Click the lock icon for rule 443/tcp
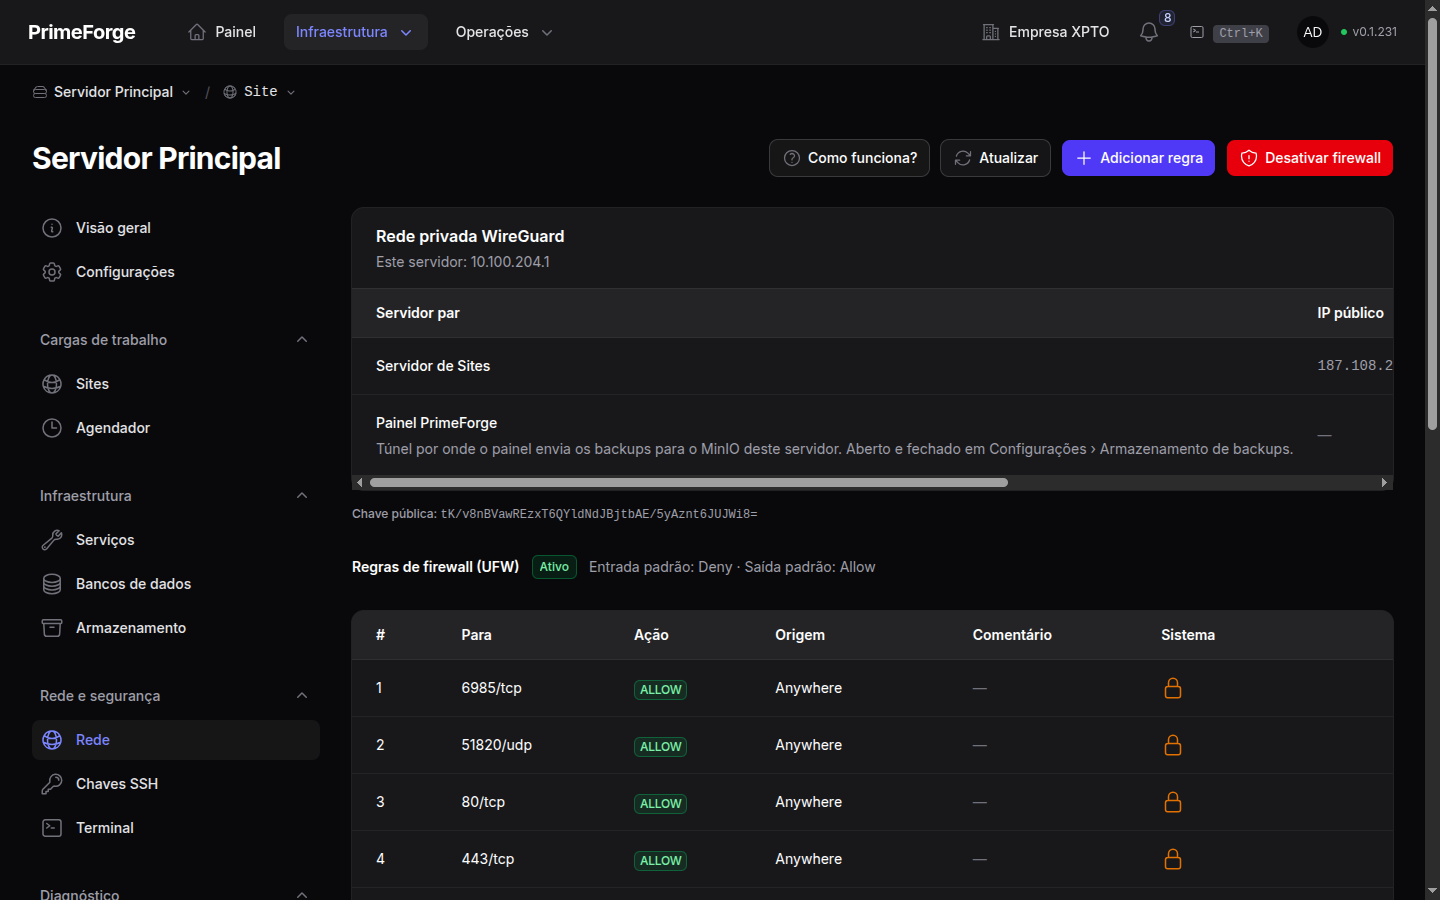 (x=1173, y=859)
